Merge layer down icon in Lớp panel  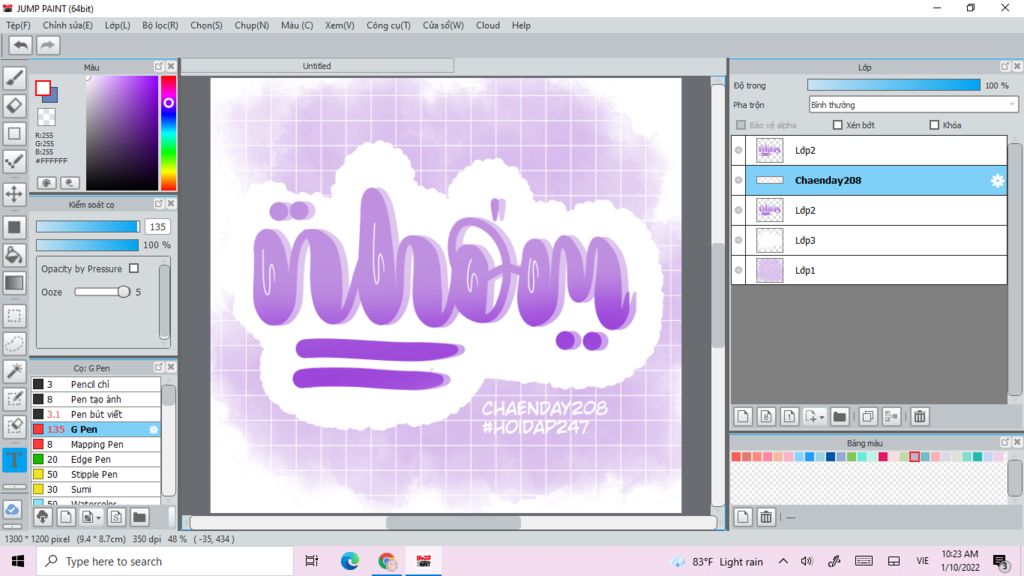click(x=891, y=417)
